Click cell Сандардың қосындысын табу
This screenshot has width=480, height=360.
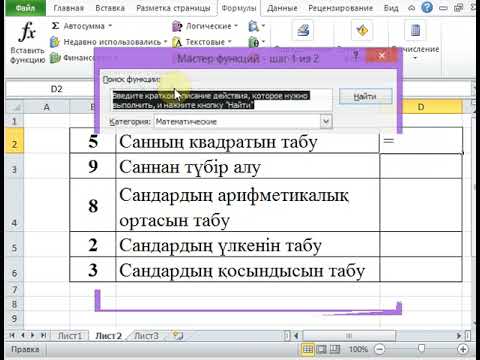coord(248,270)
